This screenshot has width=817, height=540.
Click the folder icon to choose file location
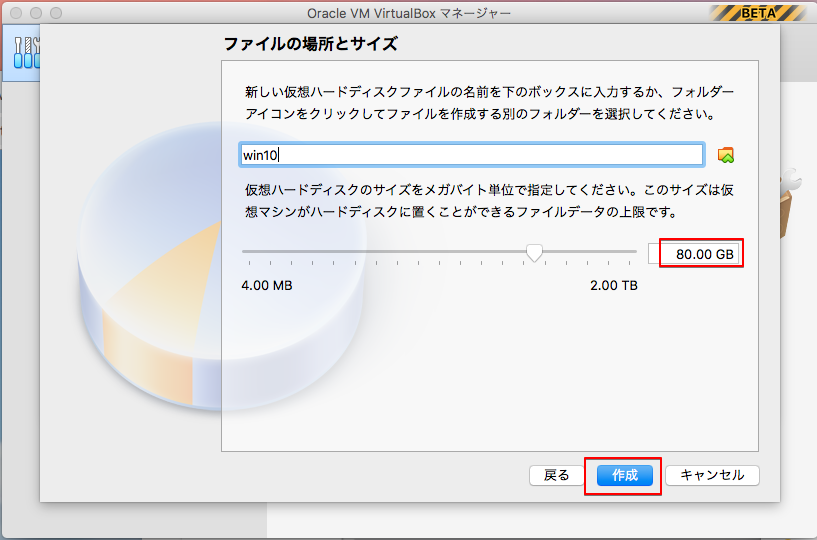[726, 155]
